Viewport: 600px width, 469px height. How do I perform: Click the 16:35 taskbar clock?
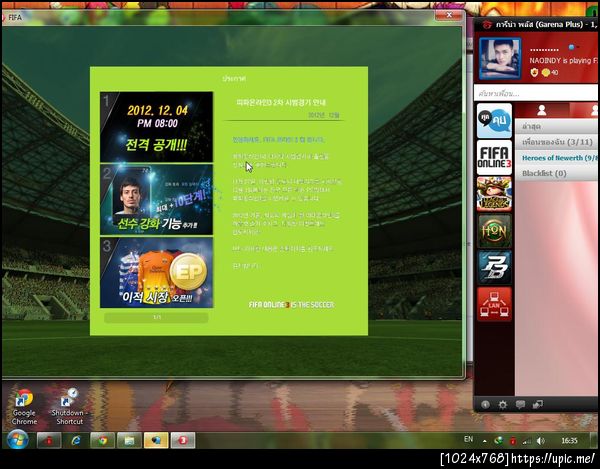tap(569, 441)
